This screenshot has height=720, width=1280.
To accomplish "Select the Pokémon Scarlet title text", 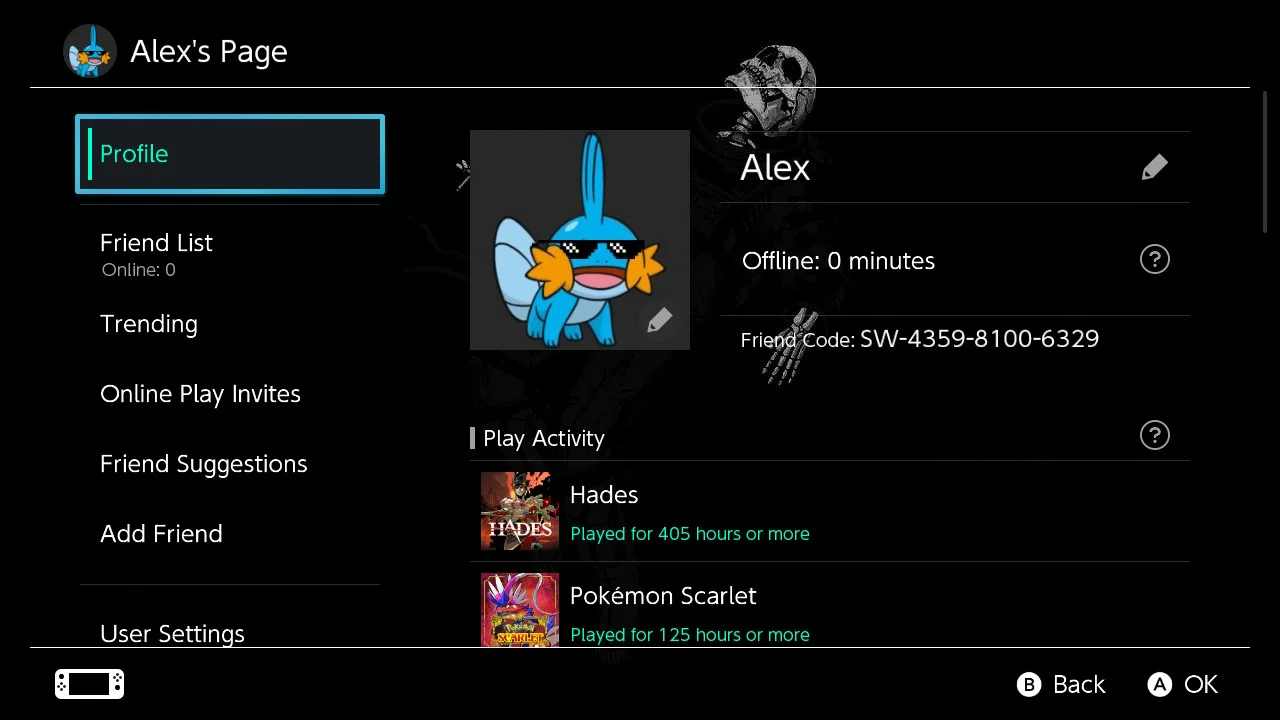I will click(x=663, y=596).
